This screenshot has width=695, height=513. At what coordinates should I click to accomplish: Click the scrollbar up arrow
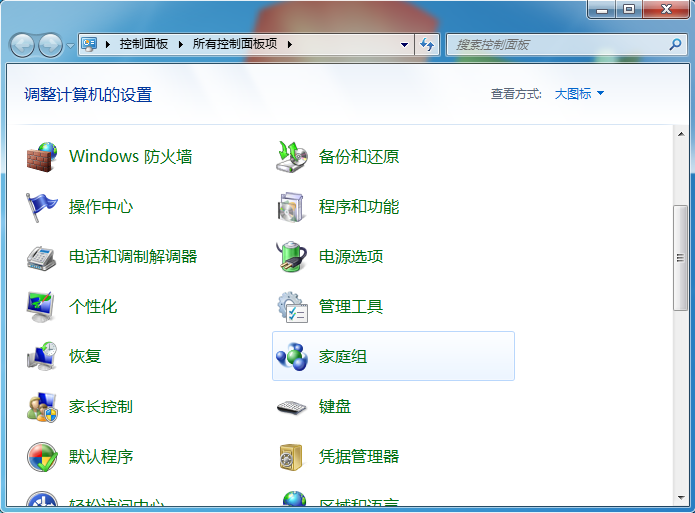[x=681, y=134]
